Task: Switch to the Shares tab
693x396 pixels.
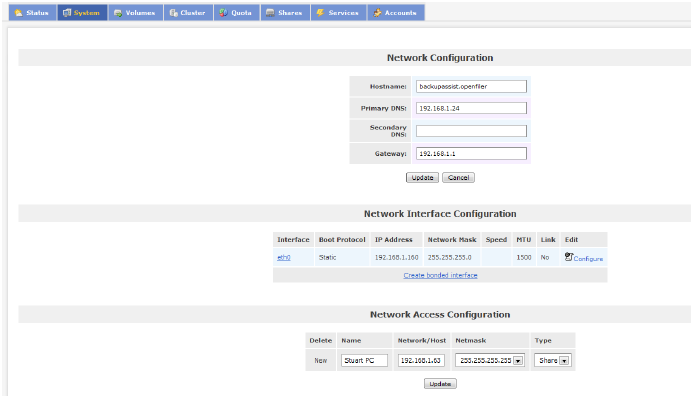Action: [285, 12]
